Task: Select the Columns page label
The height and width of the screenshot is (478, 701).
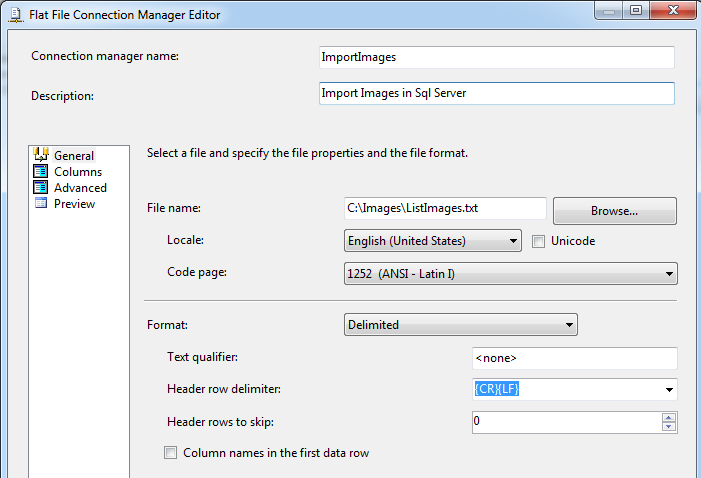Action: 78,171
